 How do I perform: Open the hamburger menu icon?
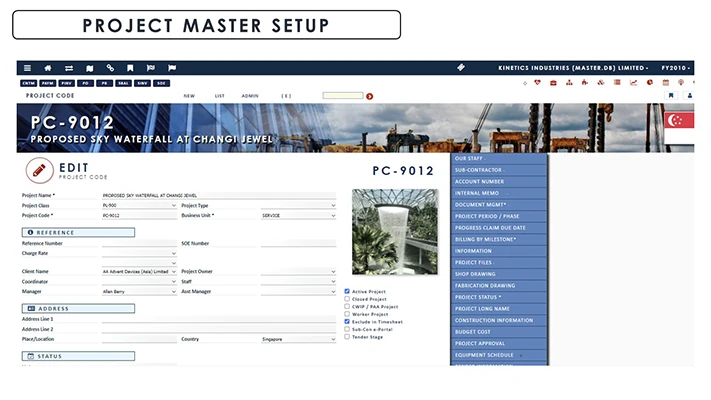[27, 68]
